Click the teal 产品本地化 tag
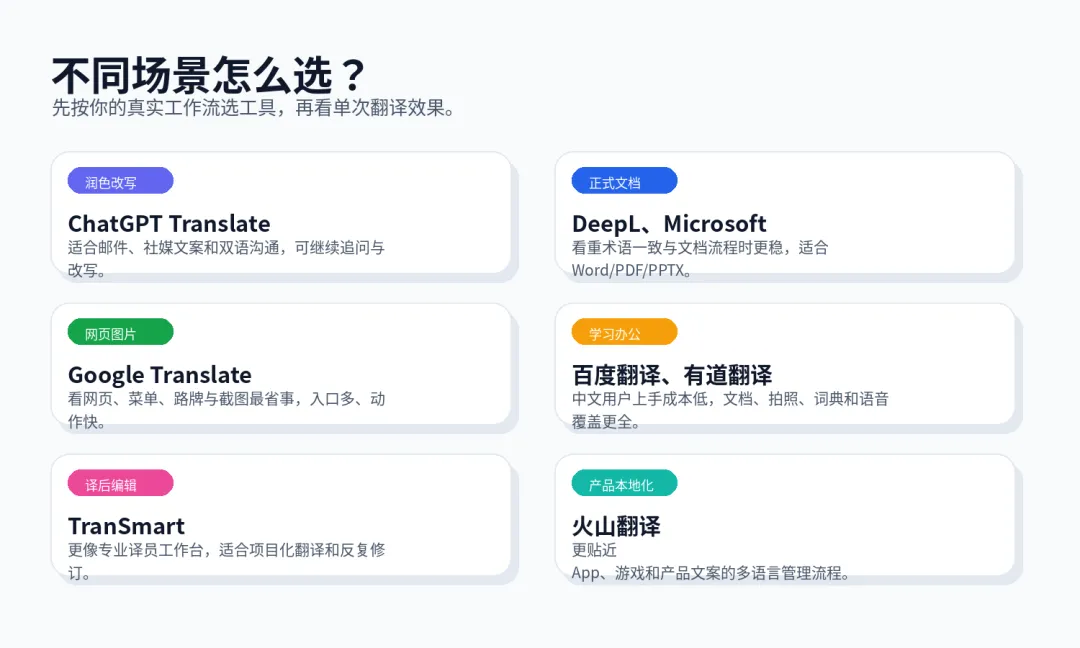 click(624, 484)
